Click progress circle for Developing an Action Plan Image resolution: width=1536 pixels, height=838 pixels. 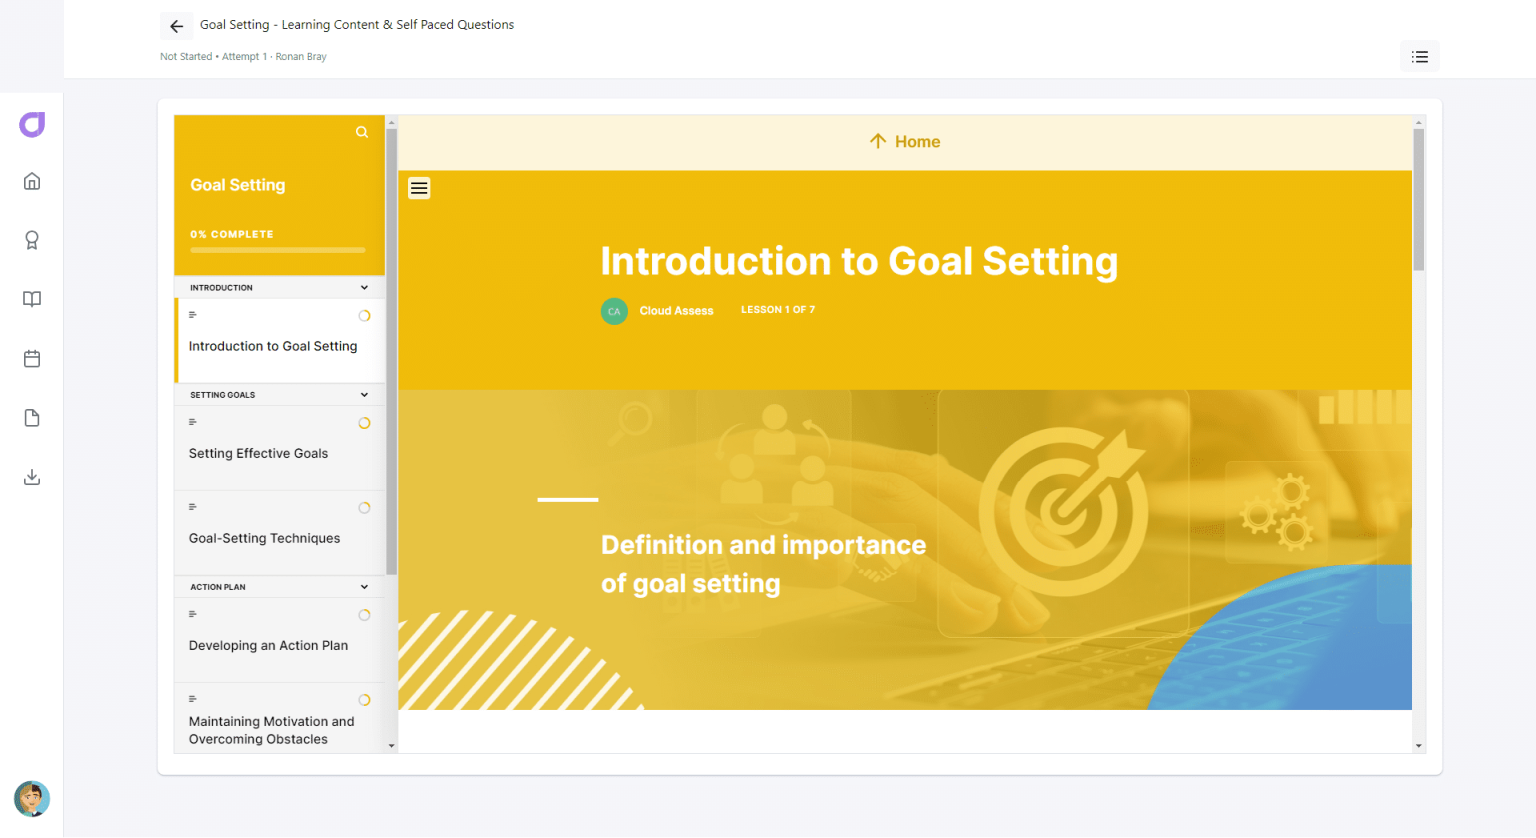(x=364, y=615)
